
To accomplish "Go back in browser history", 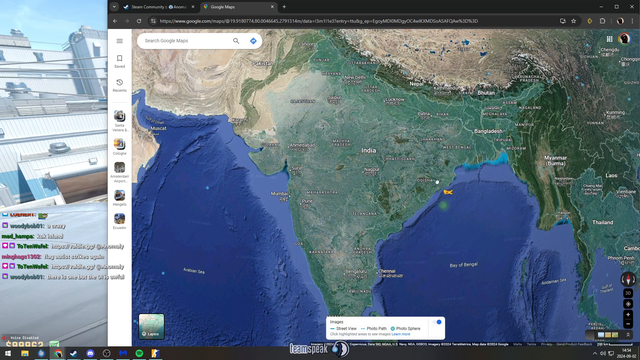I will click(x=115, y=21).
